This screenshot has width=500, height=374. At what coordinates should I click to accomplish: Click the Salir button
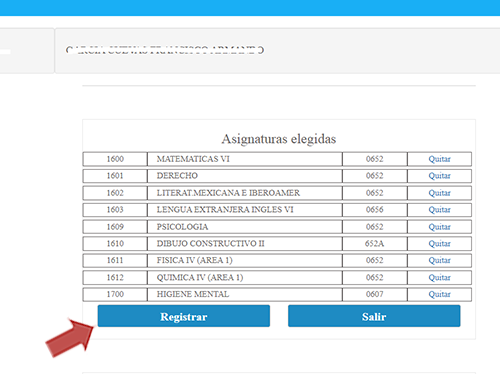click(x=374, y=316)
